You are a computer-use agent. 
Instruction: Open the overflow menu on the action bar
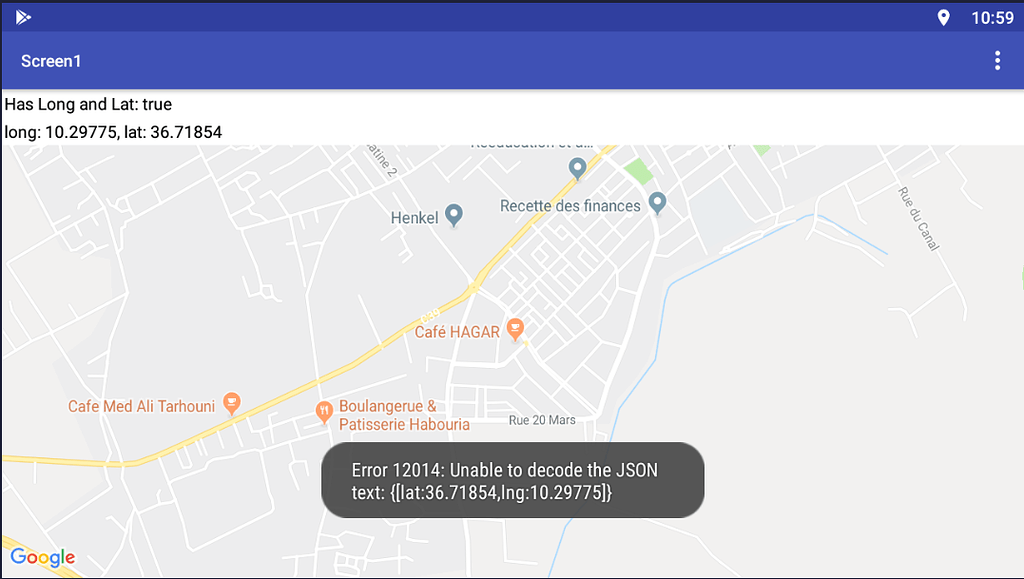tap(997, 60)
